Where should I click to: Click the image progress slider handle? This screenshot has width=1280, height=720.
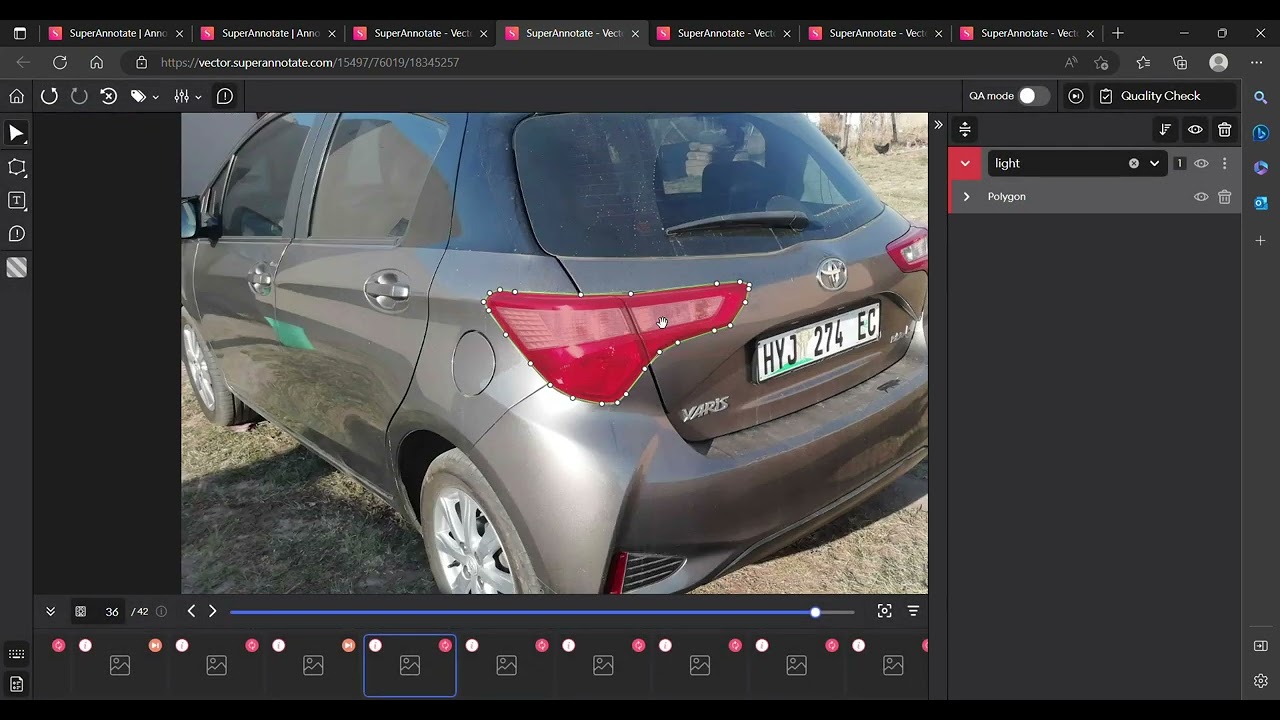[x=815, y=612]
